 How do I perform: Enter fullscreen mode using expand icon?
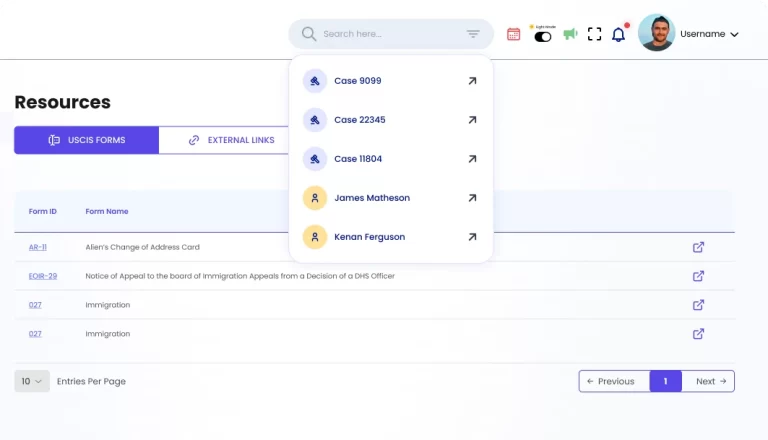click(x=594, y=34)
